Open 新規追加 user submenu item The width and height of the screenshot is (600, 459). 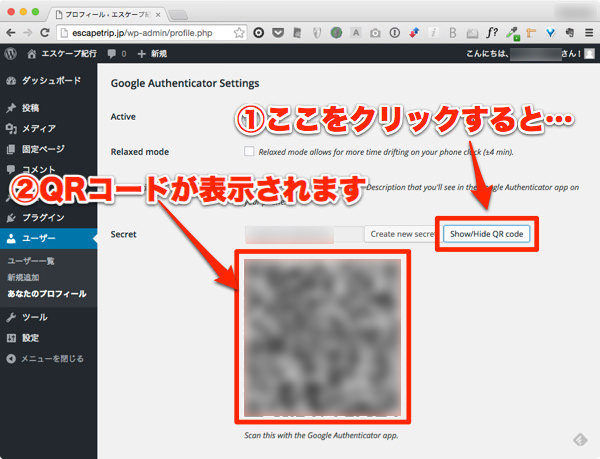coord(23,277)
